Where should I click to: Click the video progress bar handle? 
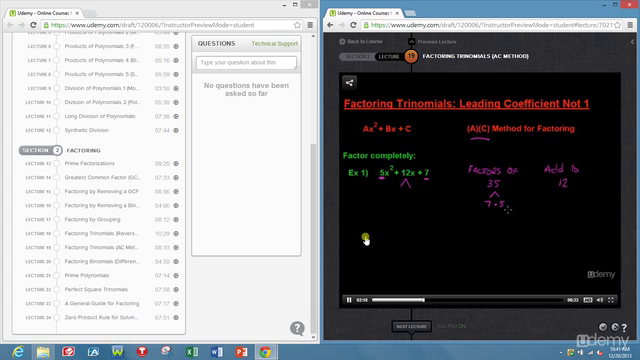tap(424, 300)
